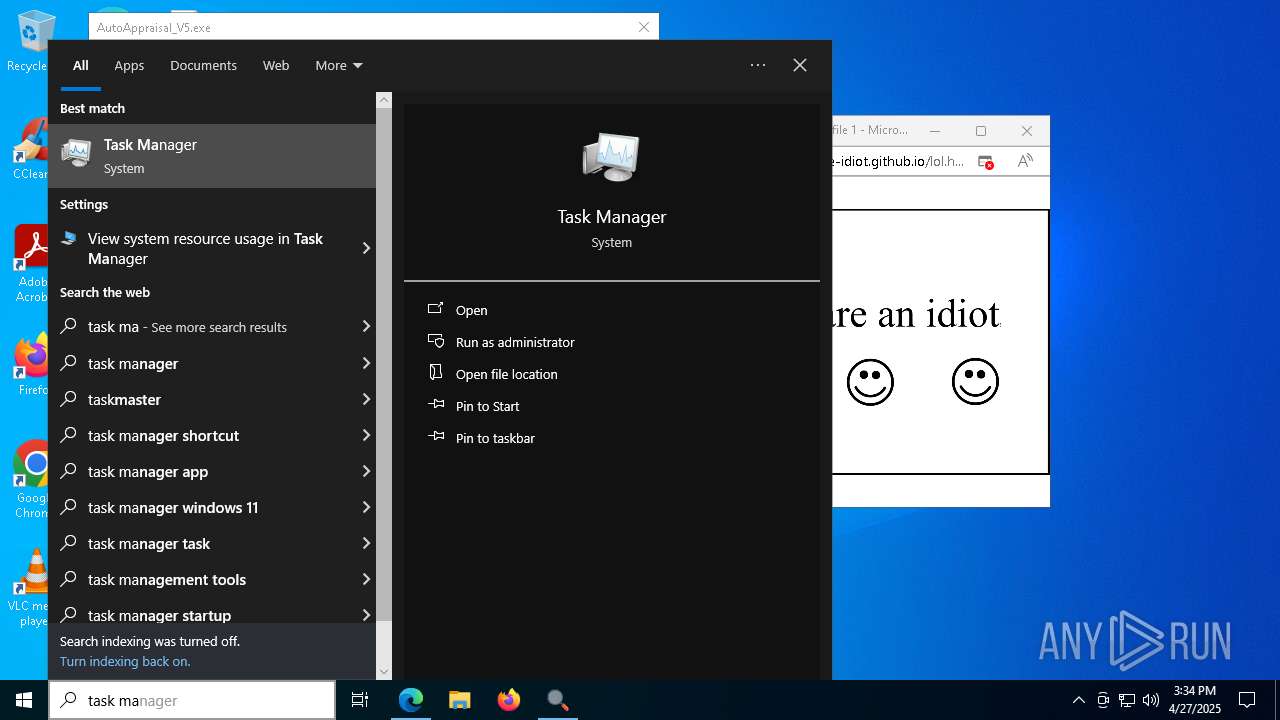Click the large Task Manager preview icon

(x=611, y=157)
